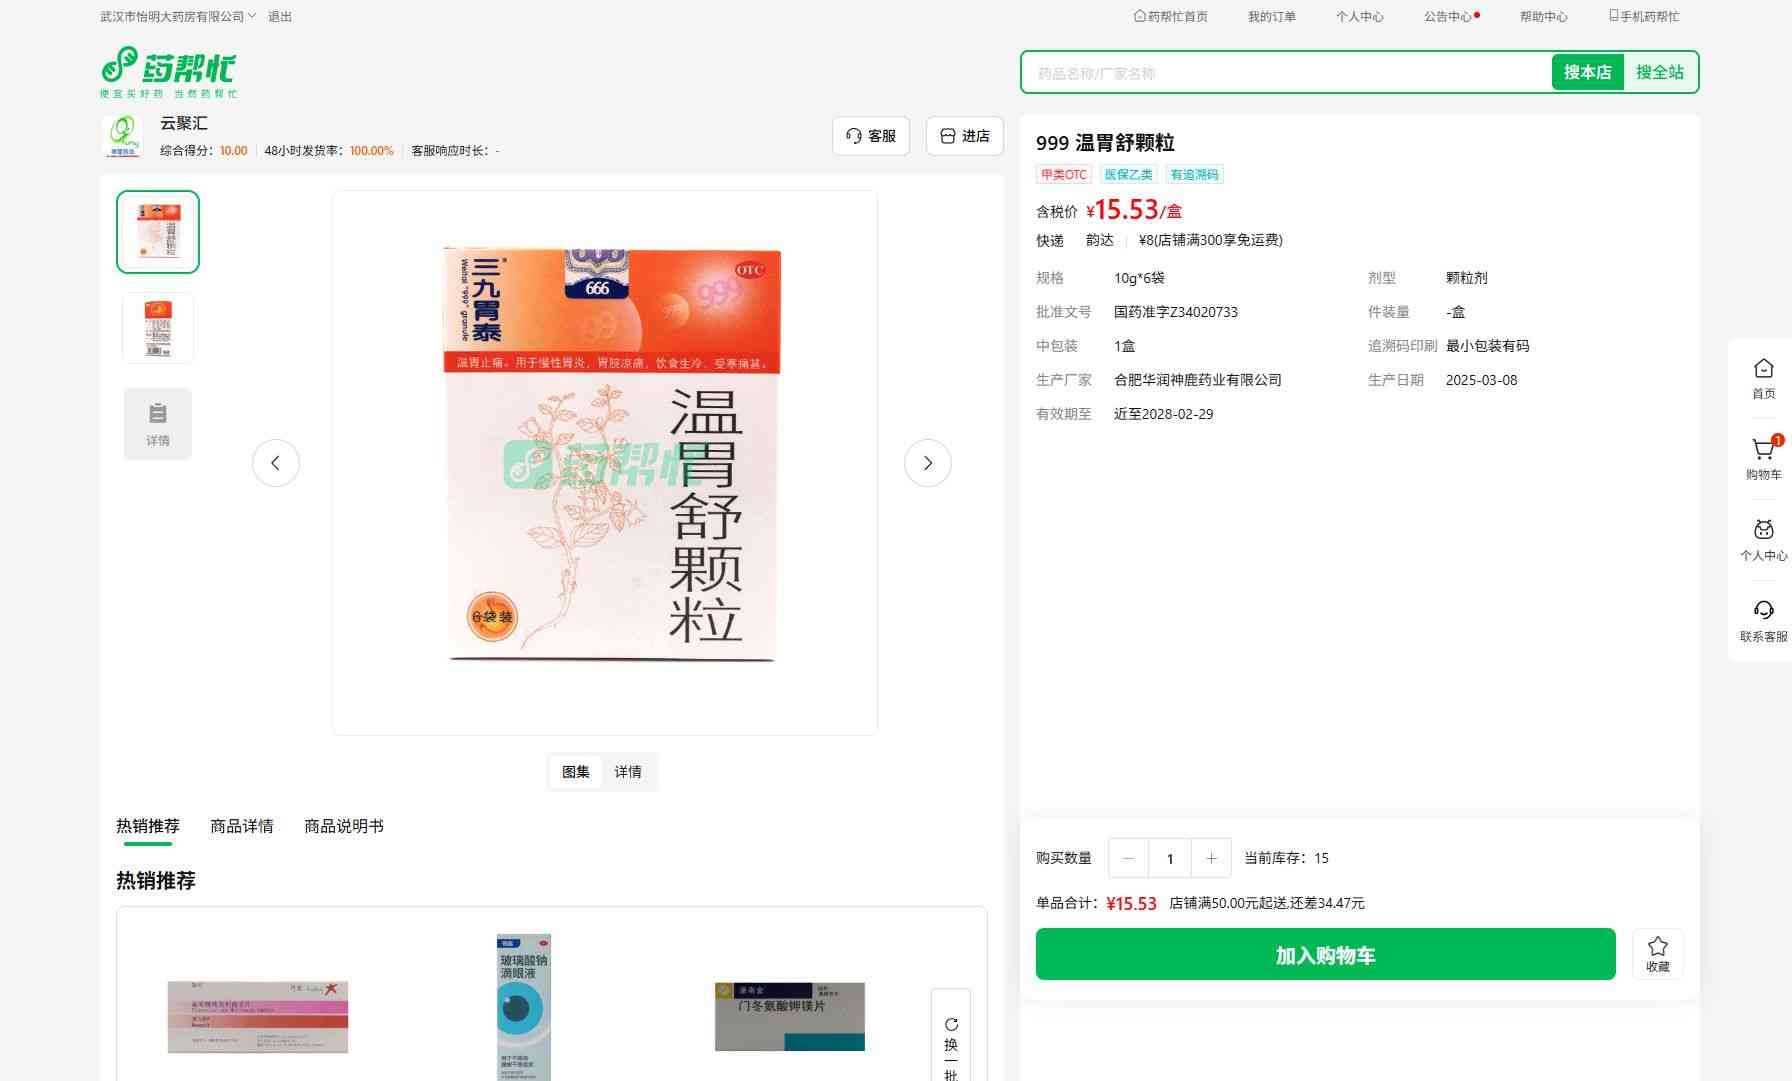Enter the store via 进店 button
The image size is (1792, 1081).
tap(965, 136)
